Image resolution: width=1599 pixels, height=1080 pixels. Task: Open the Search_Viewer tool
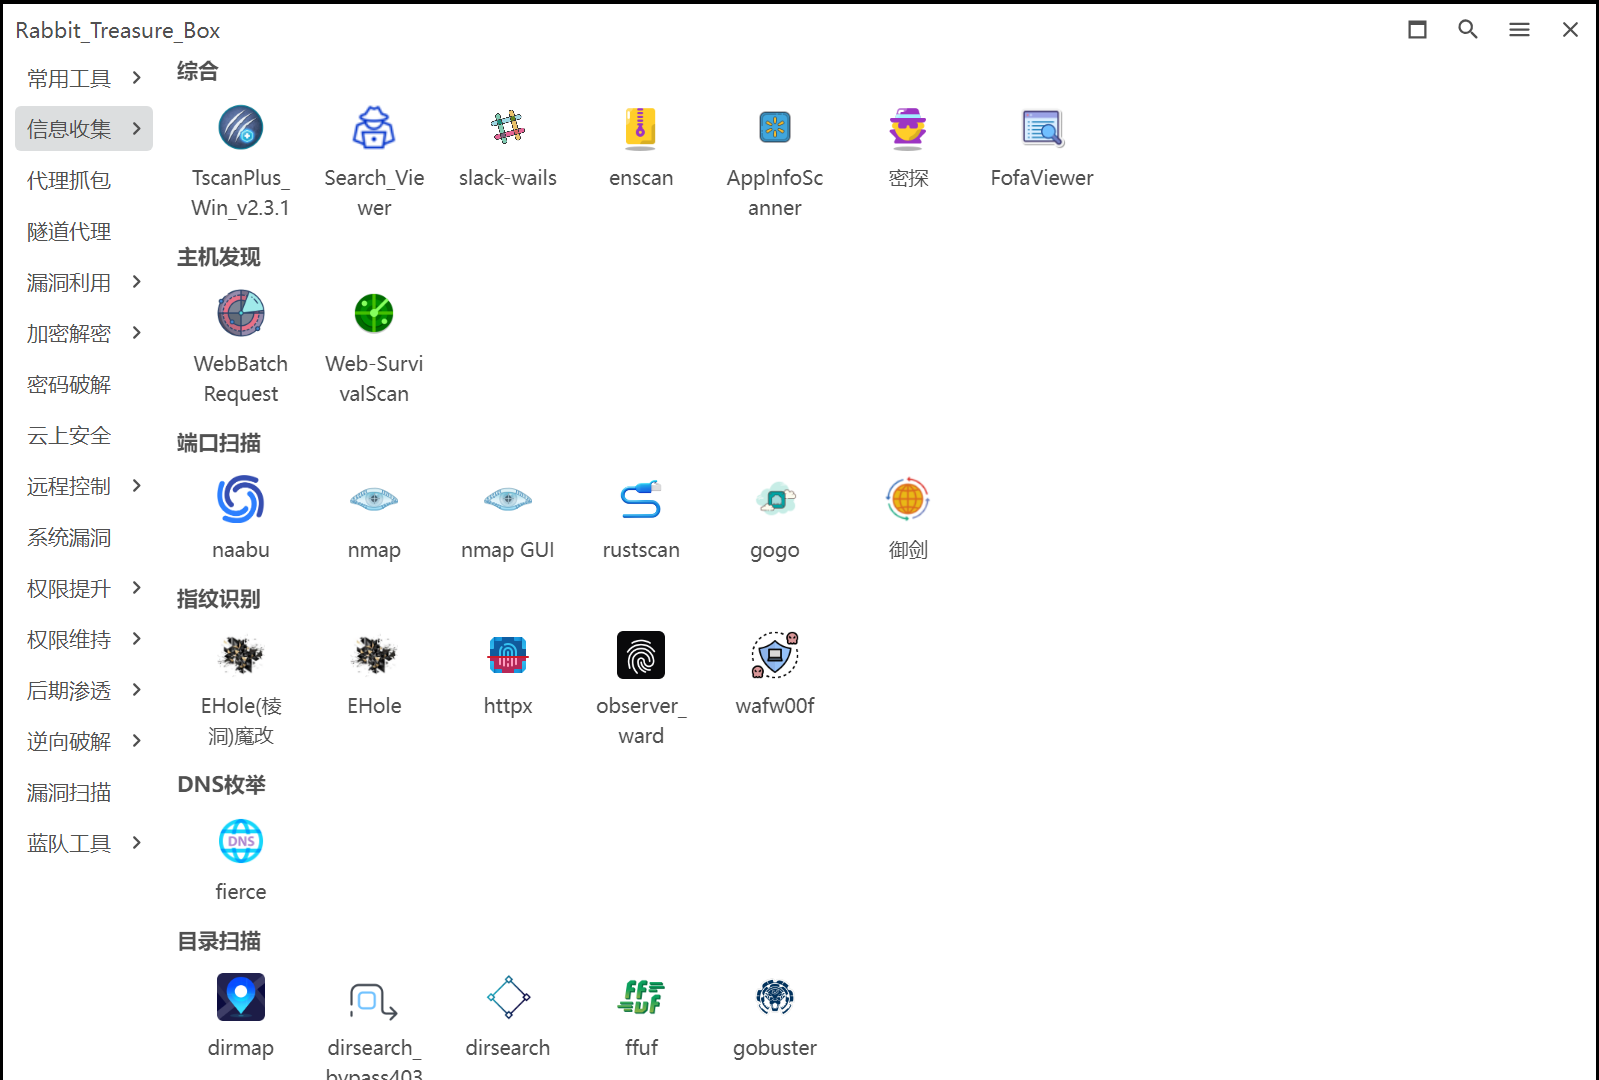pyautogui.click(x=374, y=128)
